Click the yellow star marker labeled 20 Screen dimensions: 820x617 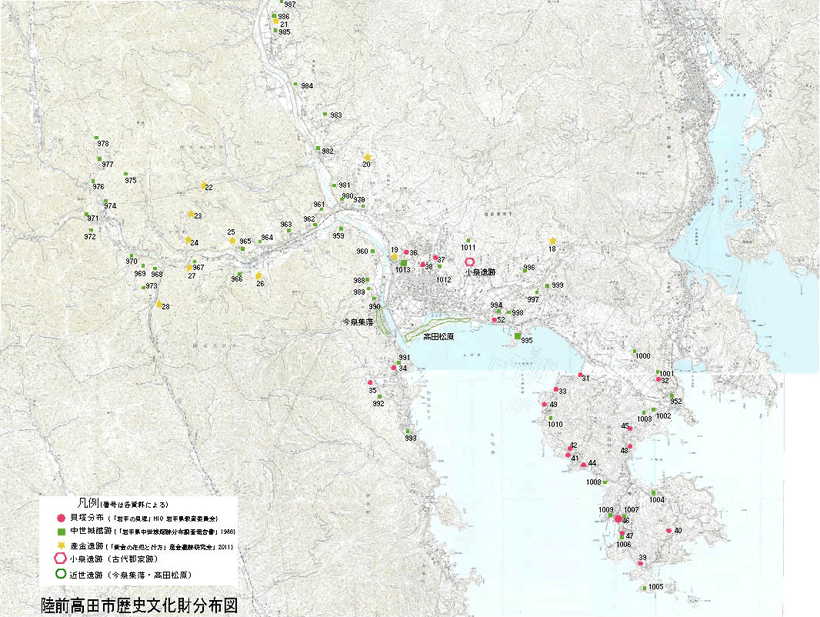pos(368,157)
